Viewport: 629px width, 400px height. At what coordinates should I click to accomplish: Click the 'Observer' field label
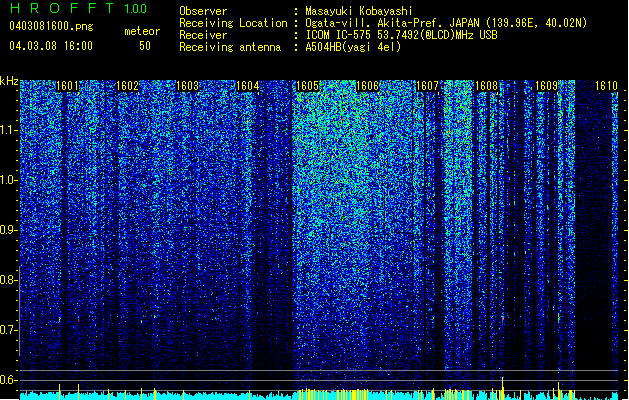tap(203, 11)
